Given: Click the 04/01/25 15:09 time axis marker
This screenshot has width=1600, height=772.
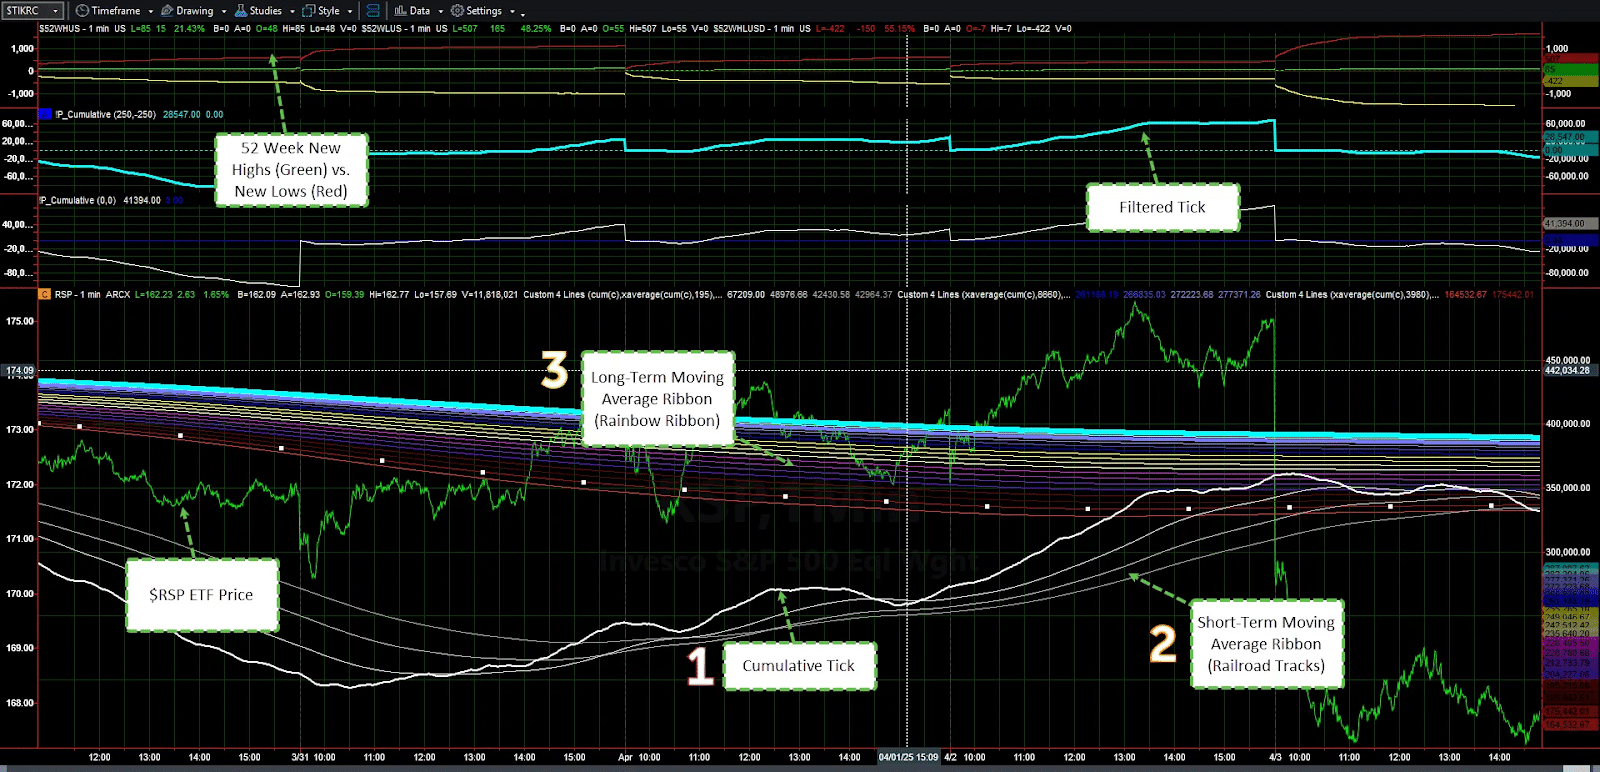Looking at the screenshot, I should point(908,758).
